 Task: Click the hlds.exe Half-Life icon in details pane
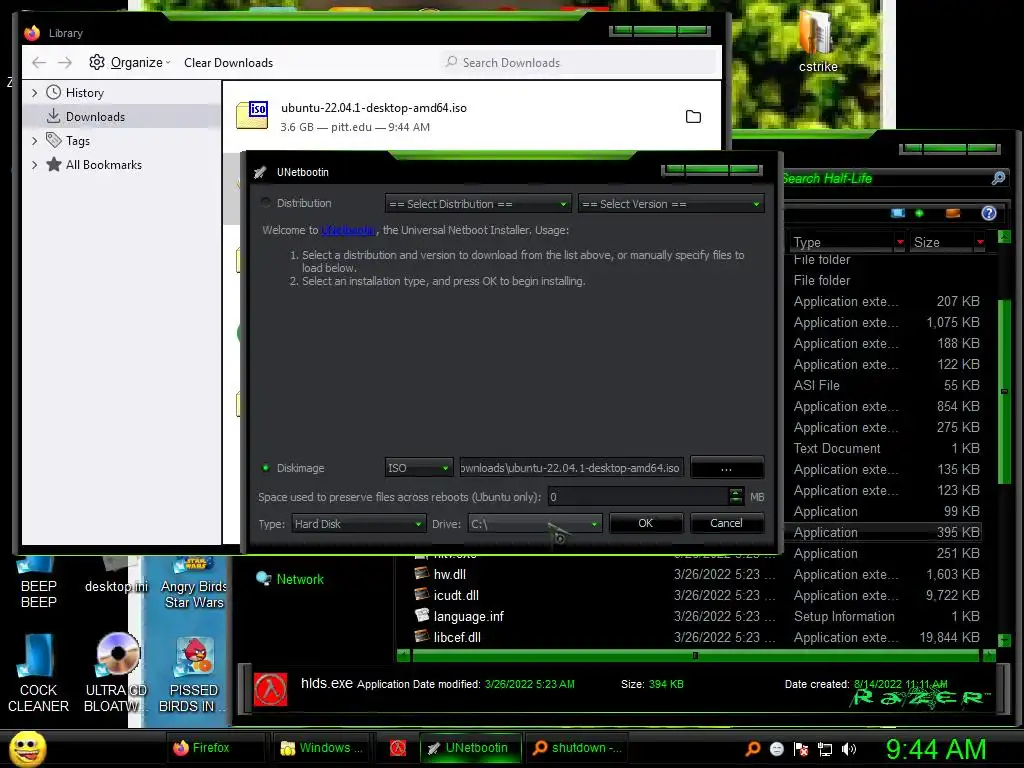pyautogui.click(x=270, y=690)
